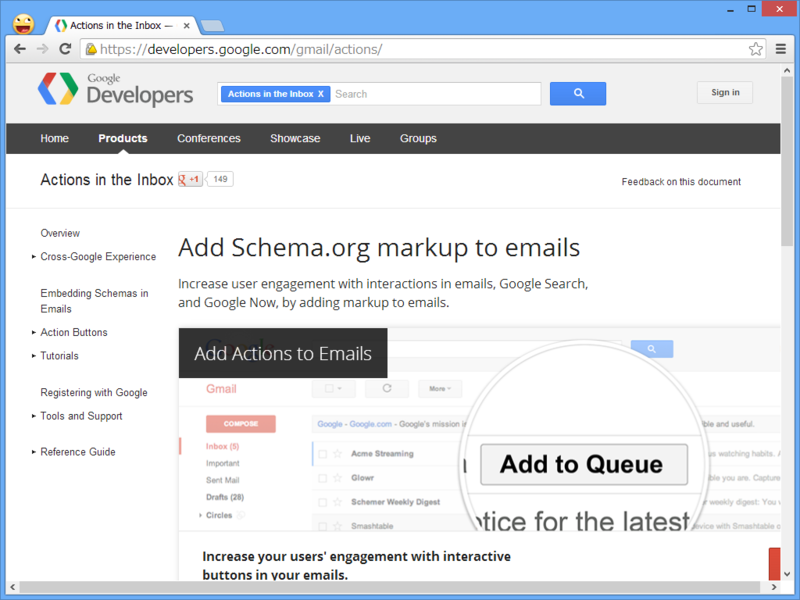Click the blue search magnifier button
Image resolution: width=800 pixels, height=600 pixels.
tap(578, 93)
